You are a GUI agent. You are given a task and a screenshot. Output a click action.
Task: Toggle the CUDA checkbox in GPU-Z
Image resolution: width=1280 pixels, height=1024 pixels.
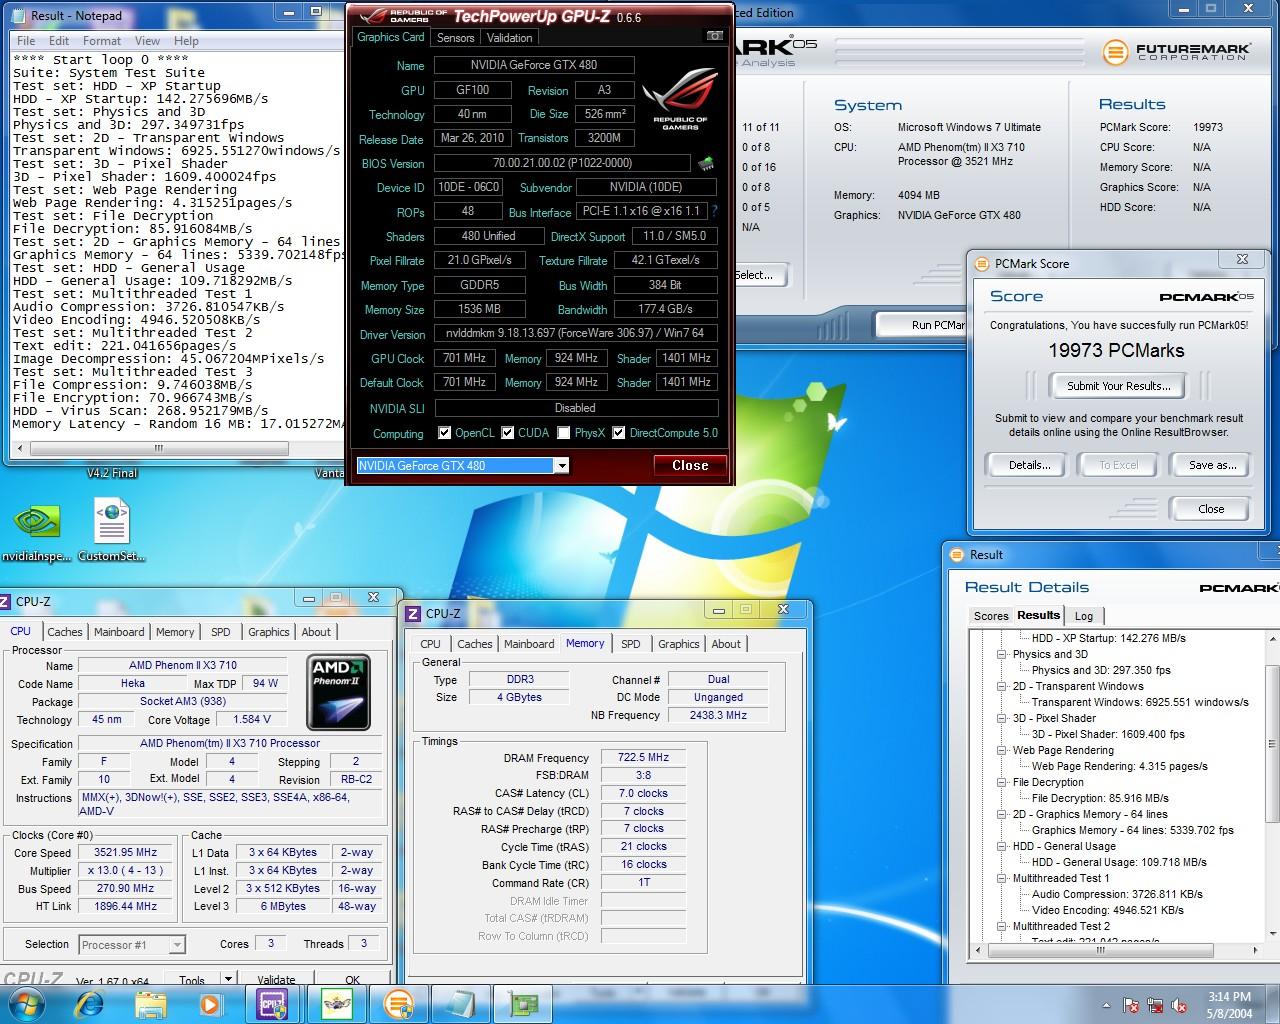tap(508, 433)
